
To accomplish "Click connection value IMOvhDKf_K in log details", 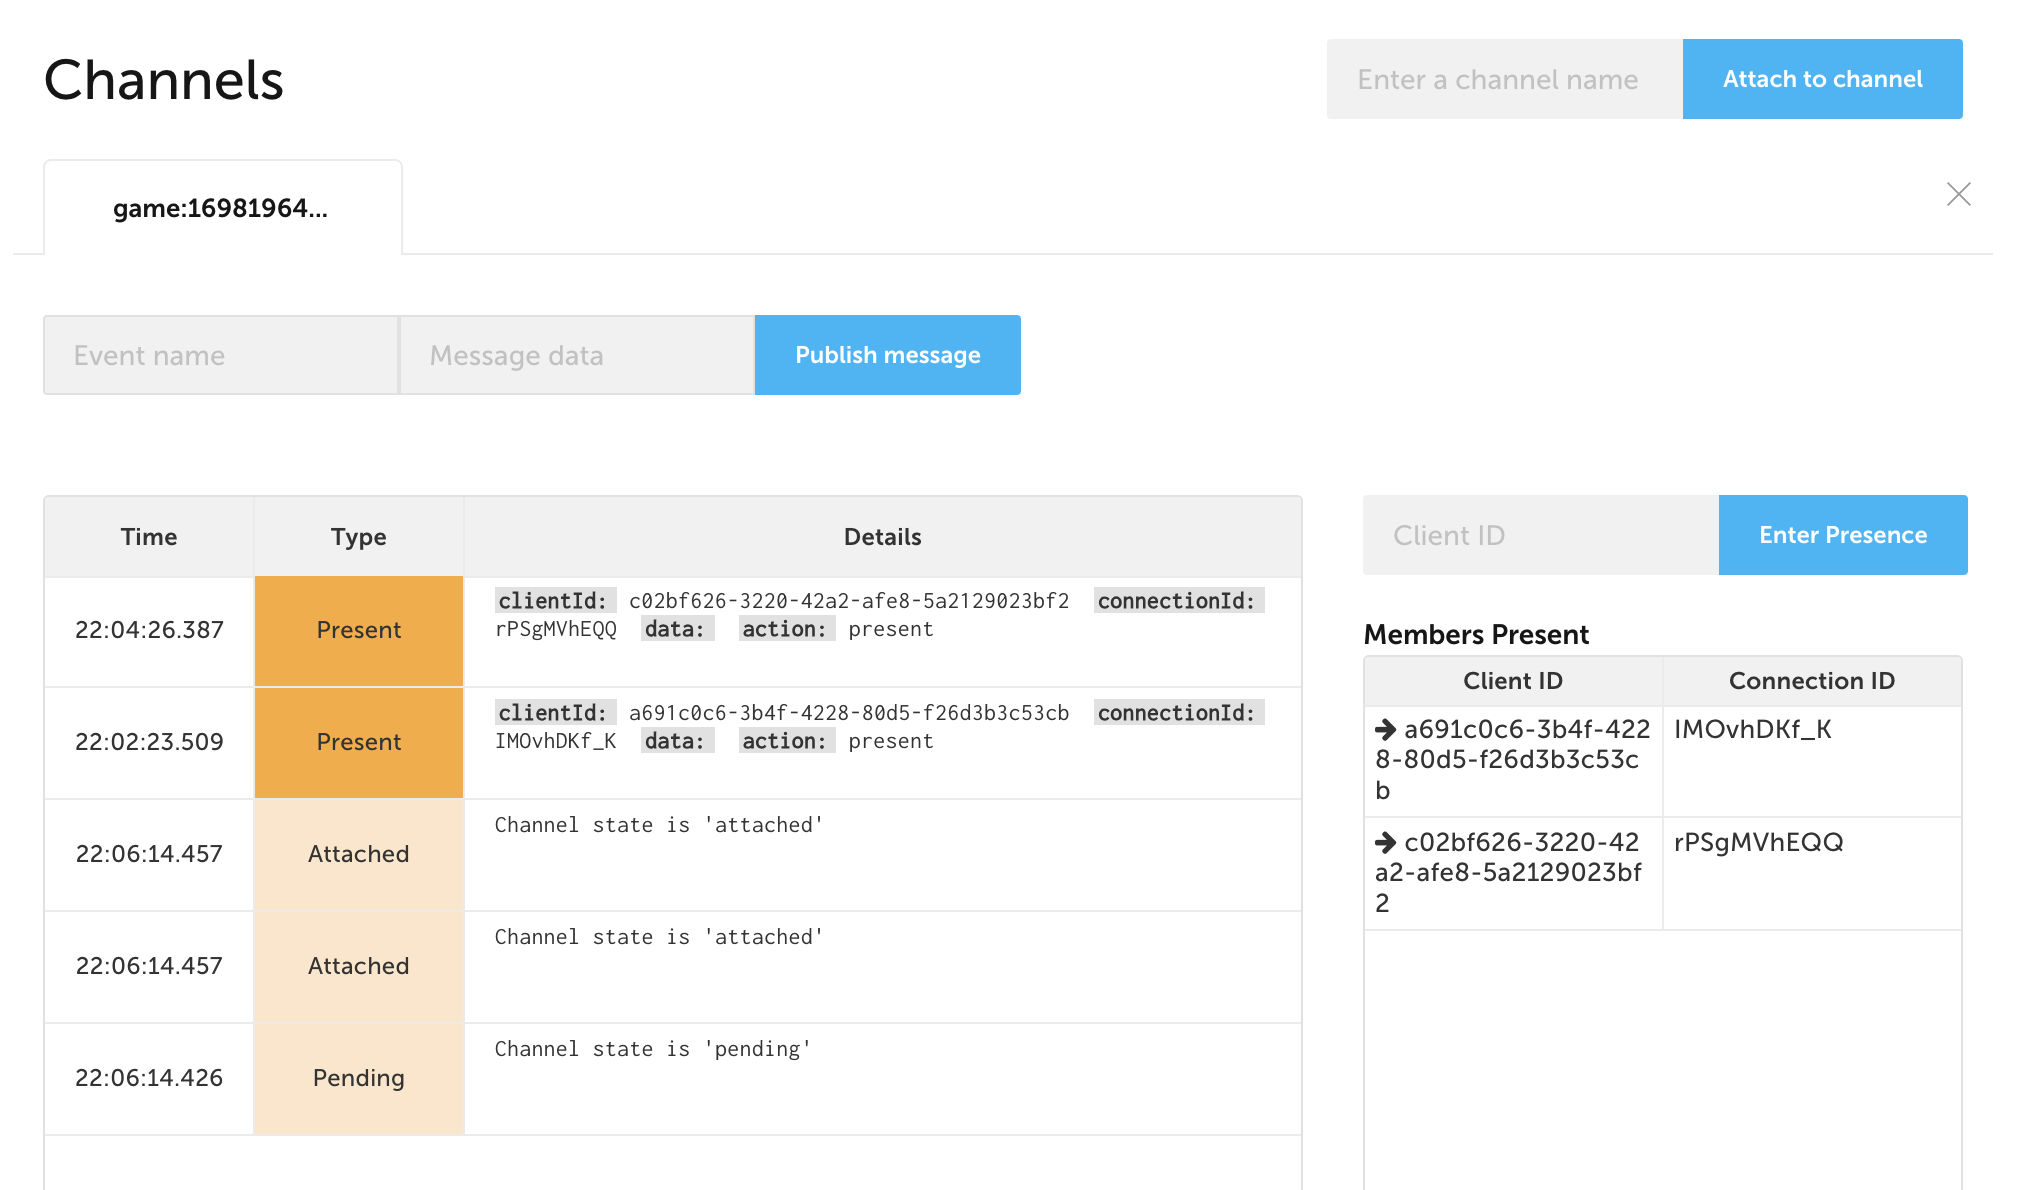I will click(x=556, y=741).
